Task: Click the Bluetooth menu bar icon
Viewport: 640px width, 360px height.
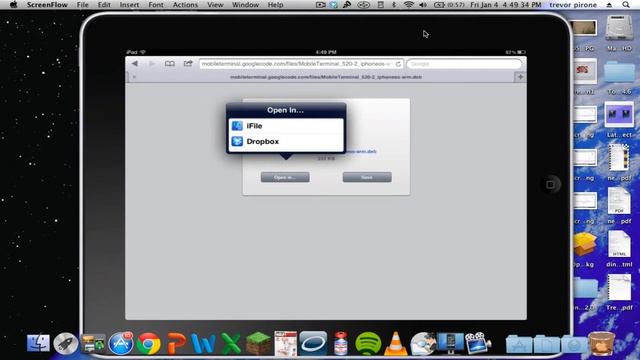Action: 394,5
